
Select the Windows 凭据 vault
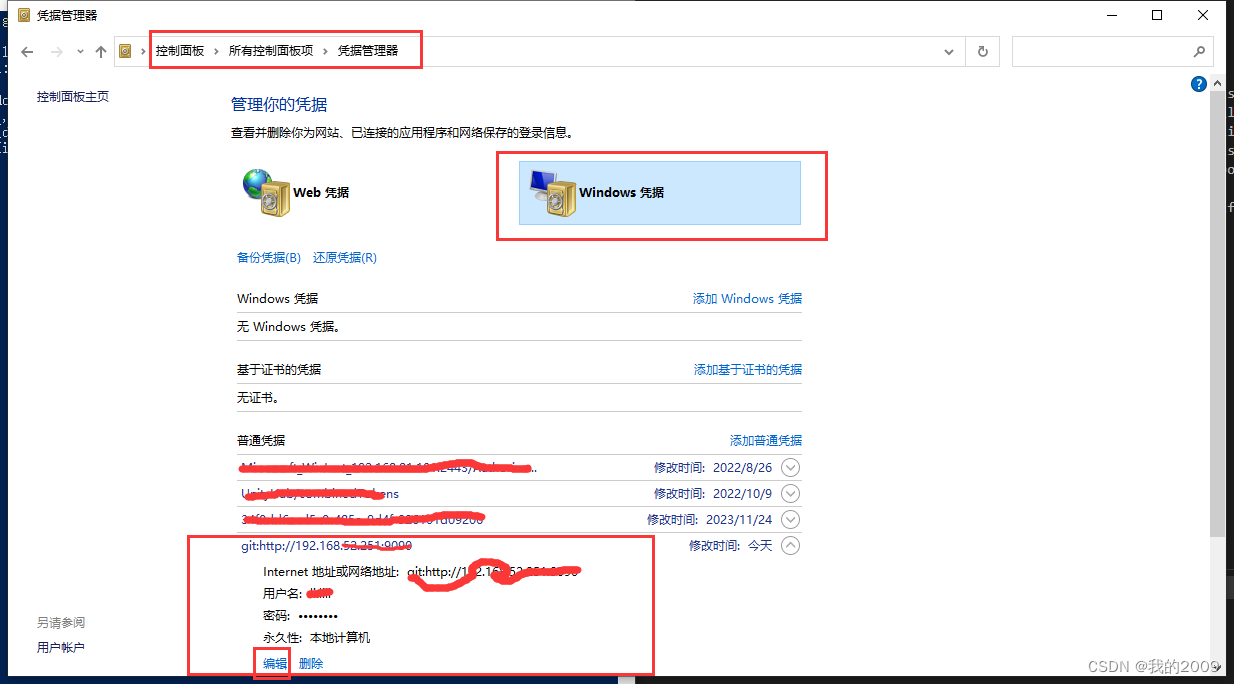(660, 192)
